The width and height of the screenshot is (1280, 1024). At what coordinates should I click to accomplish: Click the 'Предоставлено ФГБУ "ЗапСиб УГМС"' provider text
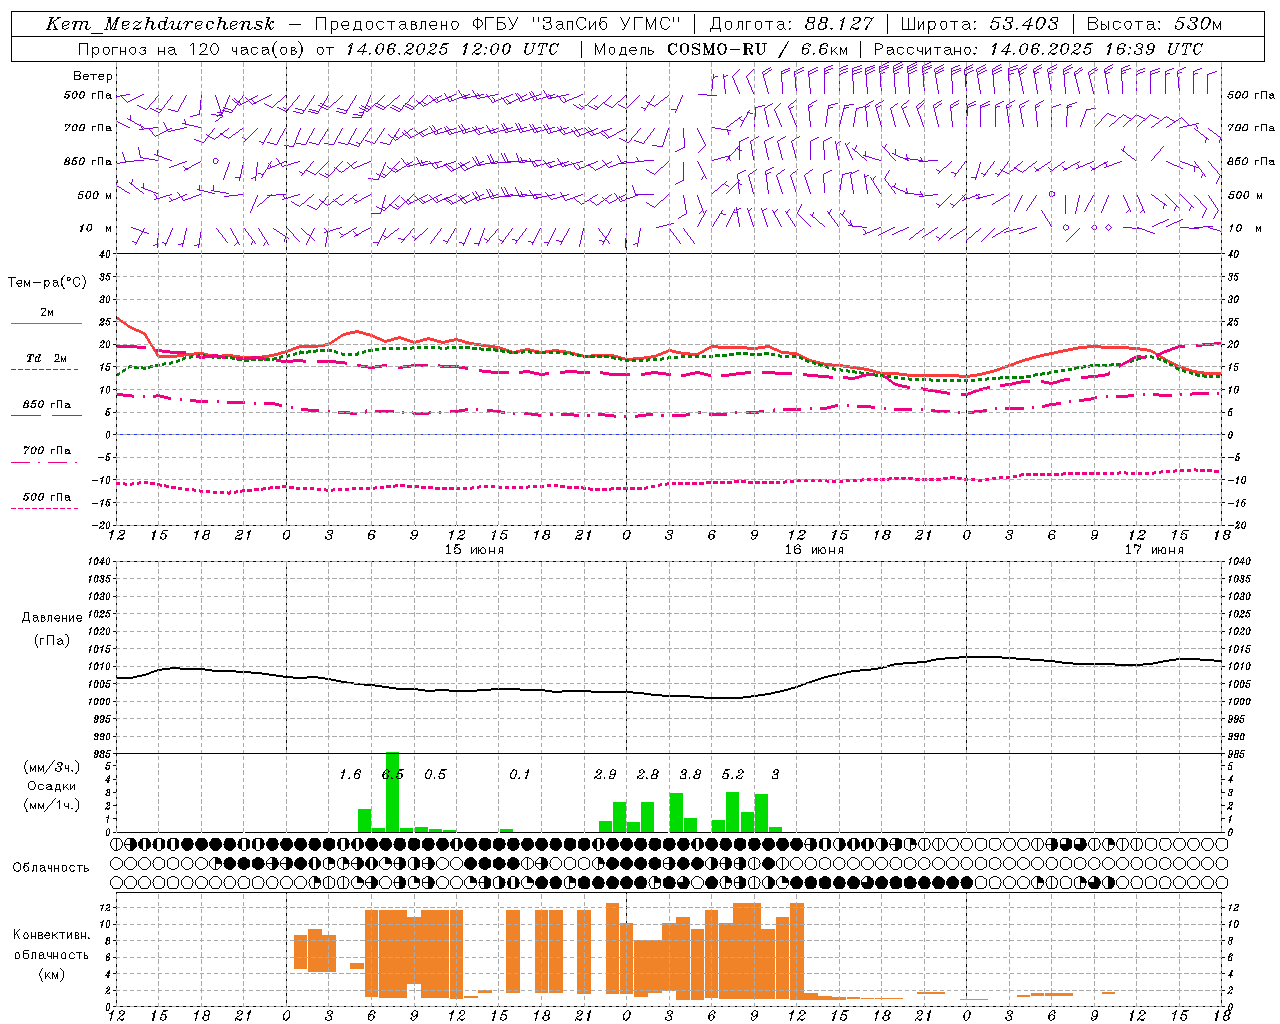[498, 24]
